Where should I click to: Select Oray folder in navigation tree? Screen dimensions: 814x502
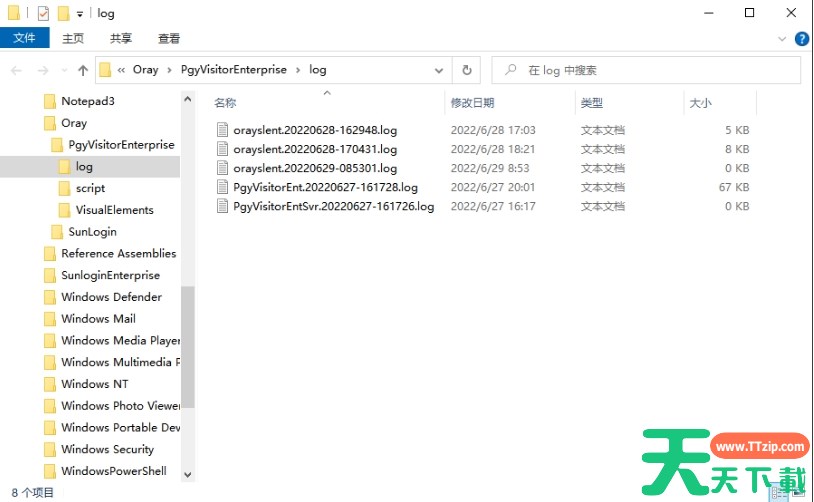point(74,123)
